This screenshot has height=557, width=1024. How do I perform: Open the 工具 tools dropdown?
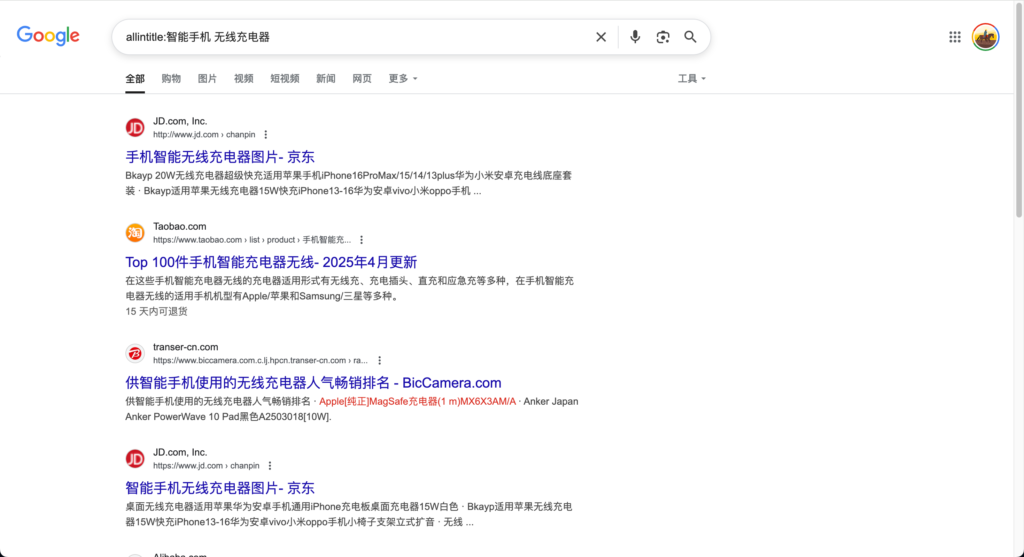(x=692, y=78)
